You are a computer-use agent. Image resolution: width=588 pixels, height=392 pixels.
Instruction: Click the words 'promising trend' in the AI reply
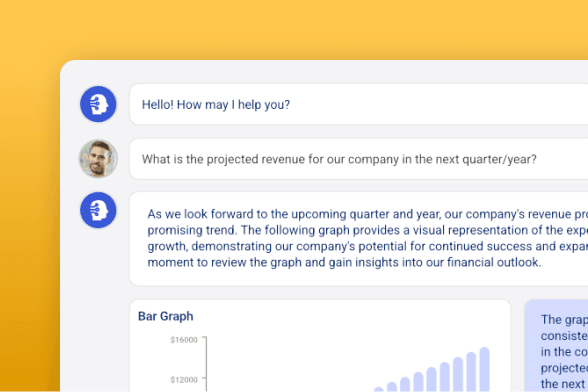[192, 230]
